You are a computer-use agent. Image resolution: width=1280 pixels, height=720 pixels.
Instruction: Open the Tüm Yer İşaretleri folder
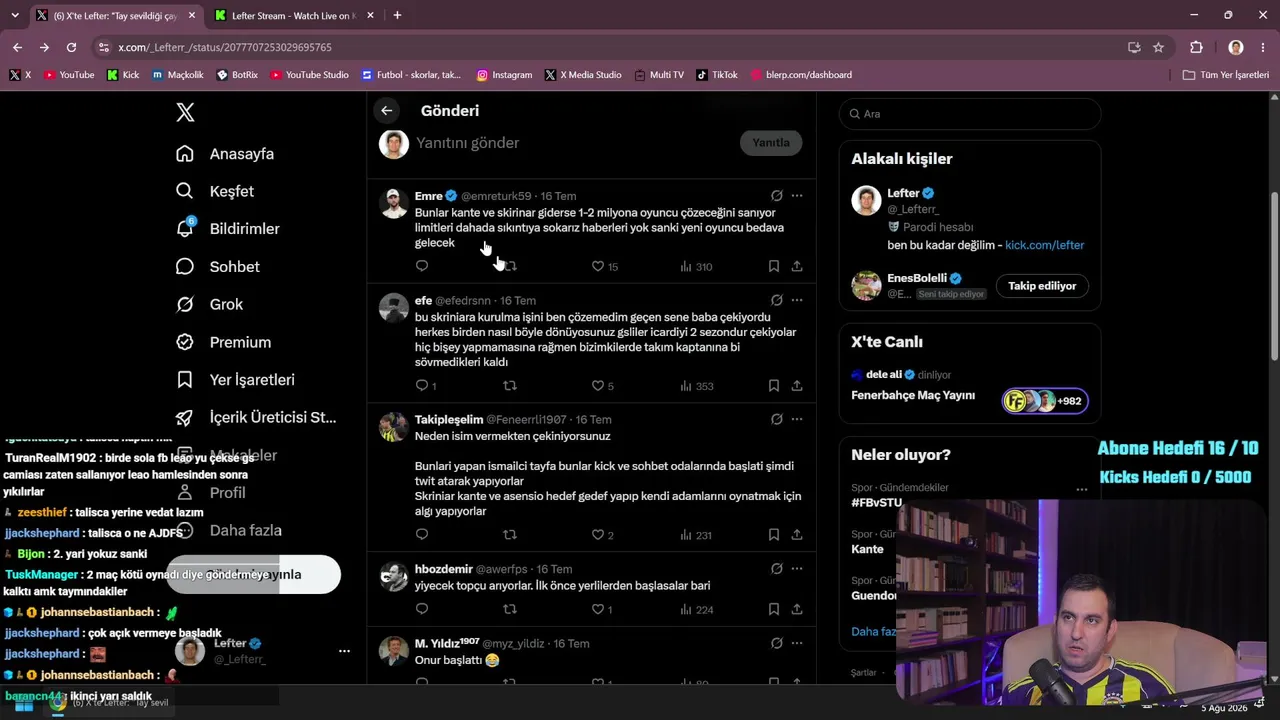[x=1225, y=75]
